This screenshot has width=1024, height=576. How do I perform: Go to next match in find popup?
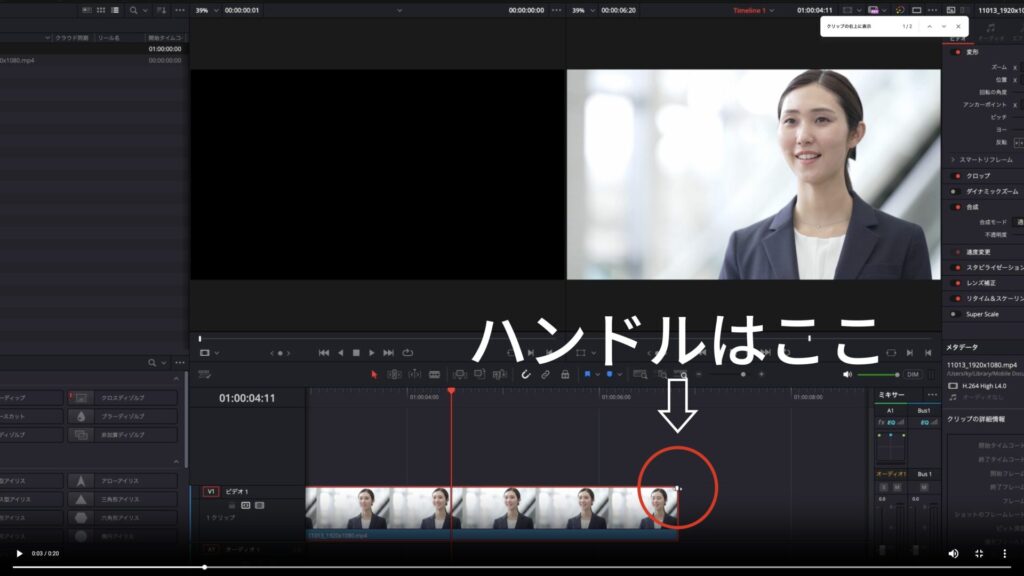tap(944, 27)
